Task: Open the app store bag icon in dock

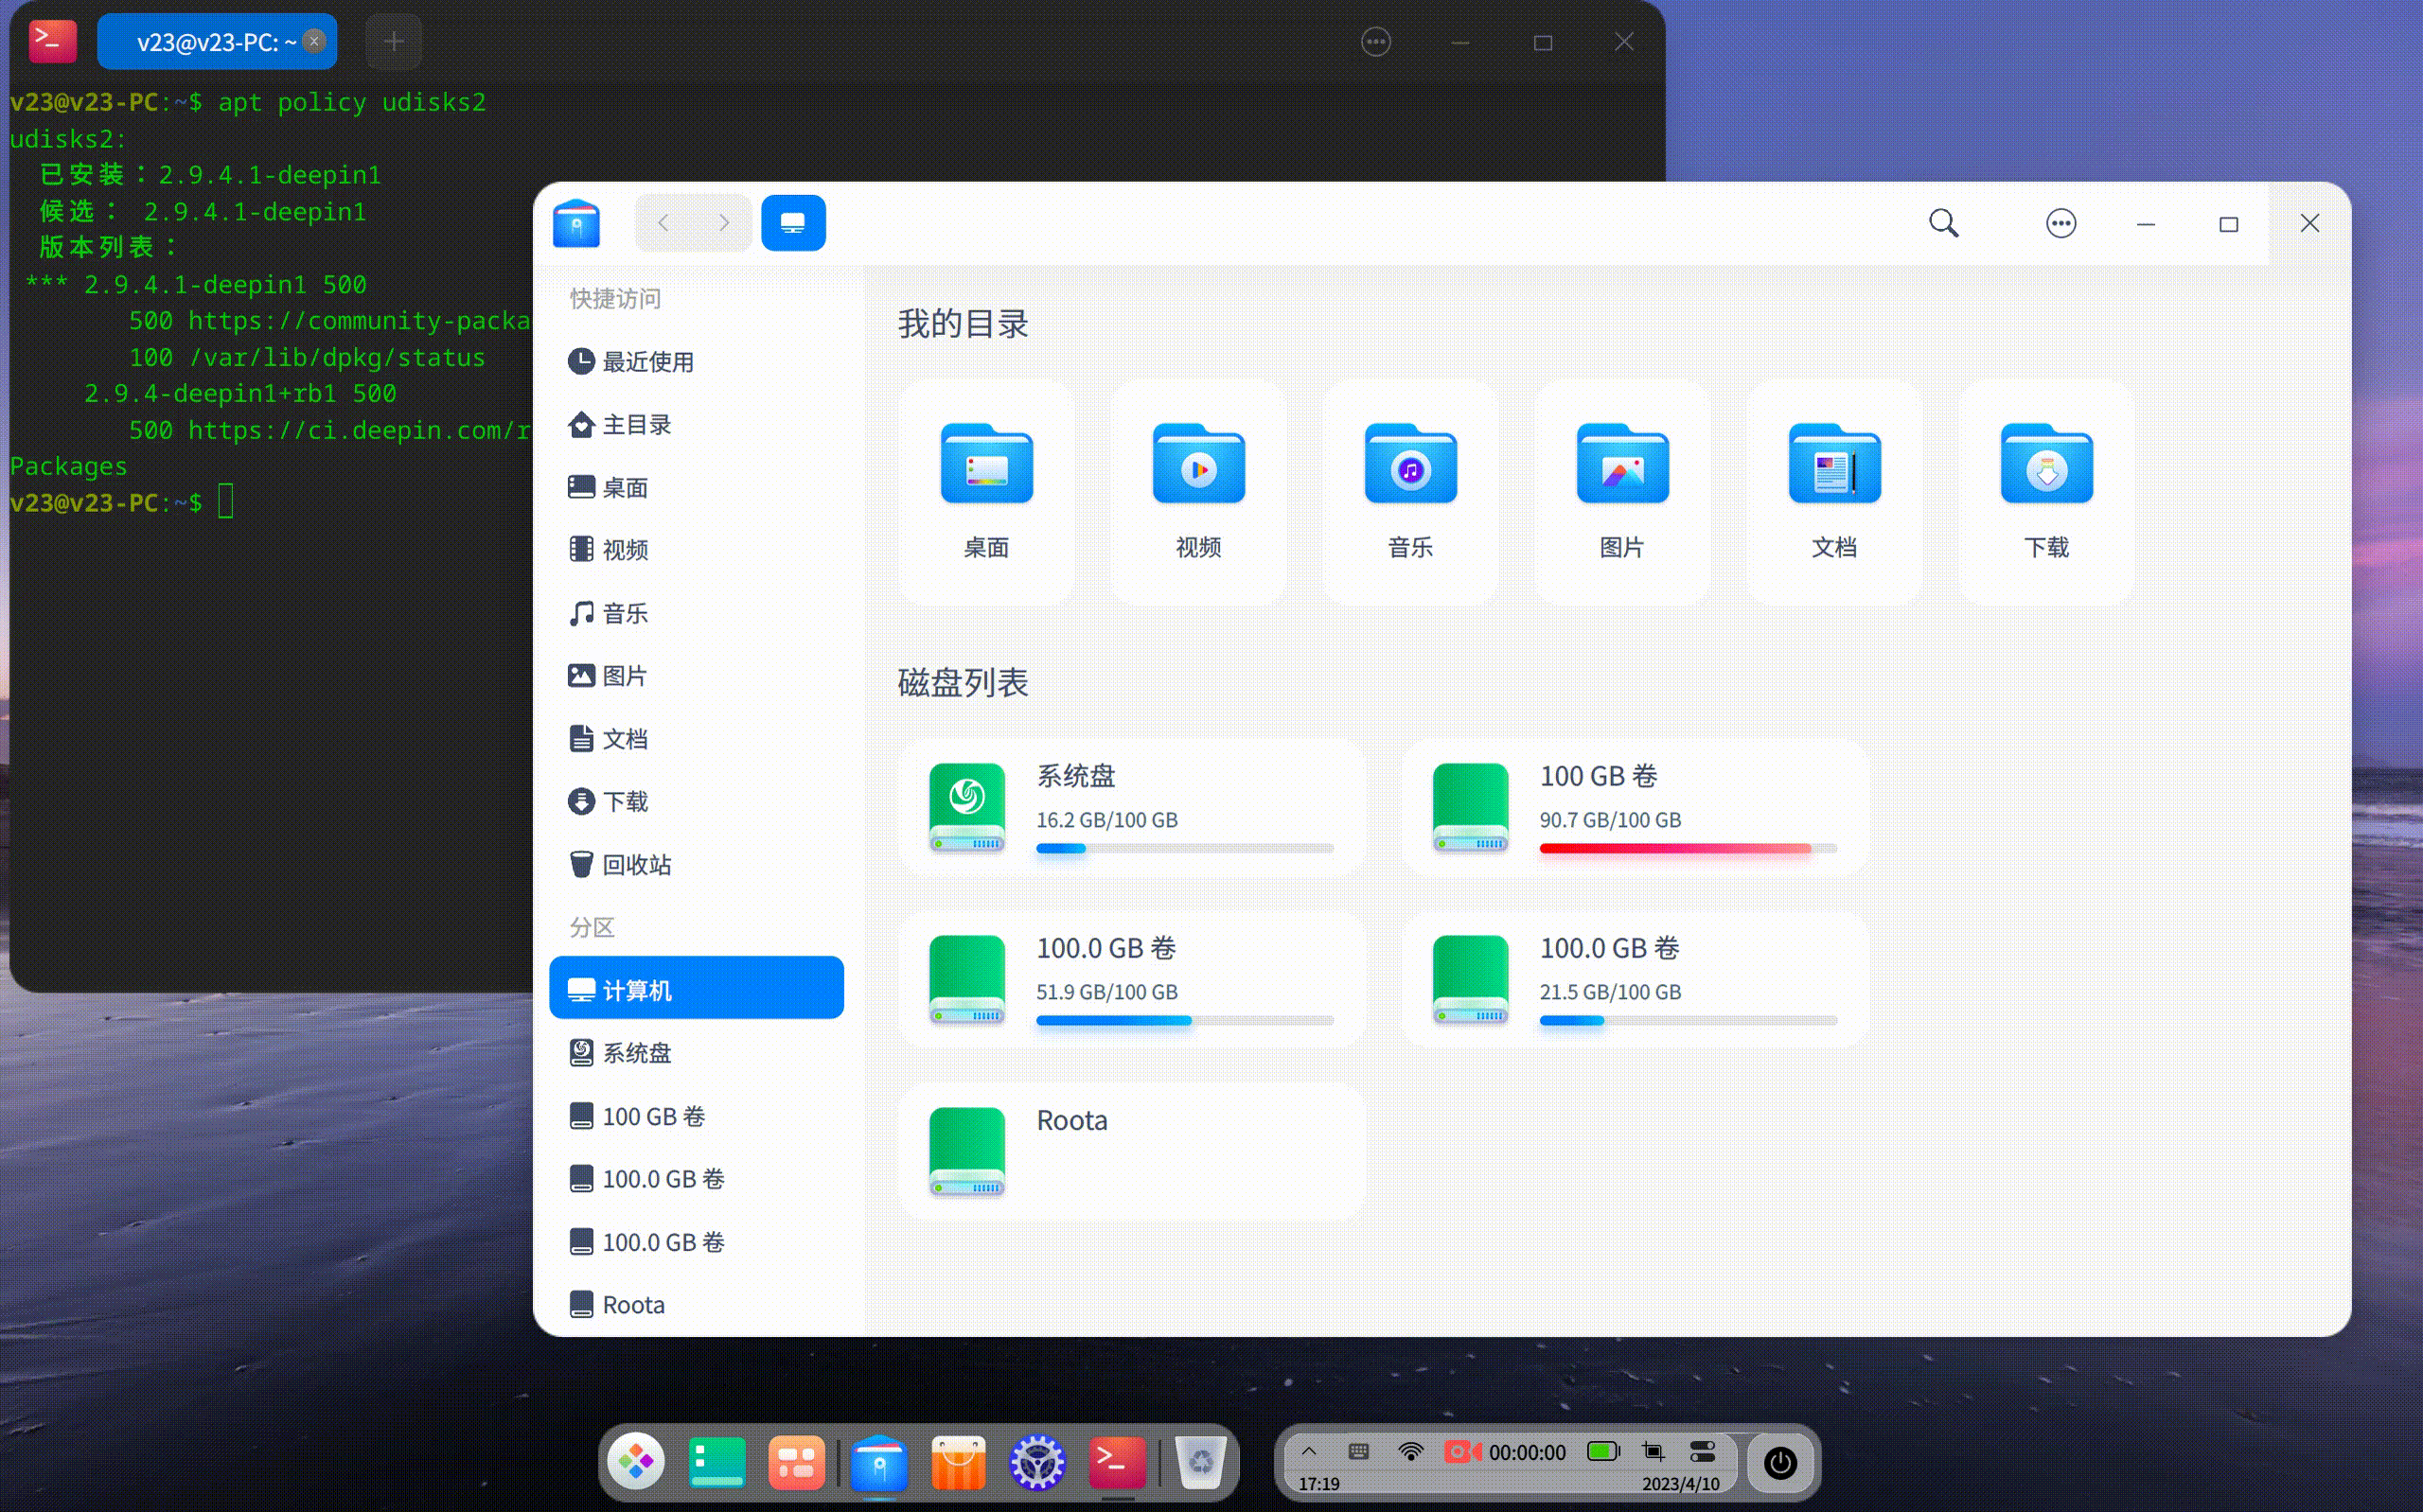Action: [x=958, y=1463]
